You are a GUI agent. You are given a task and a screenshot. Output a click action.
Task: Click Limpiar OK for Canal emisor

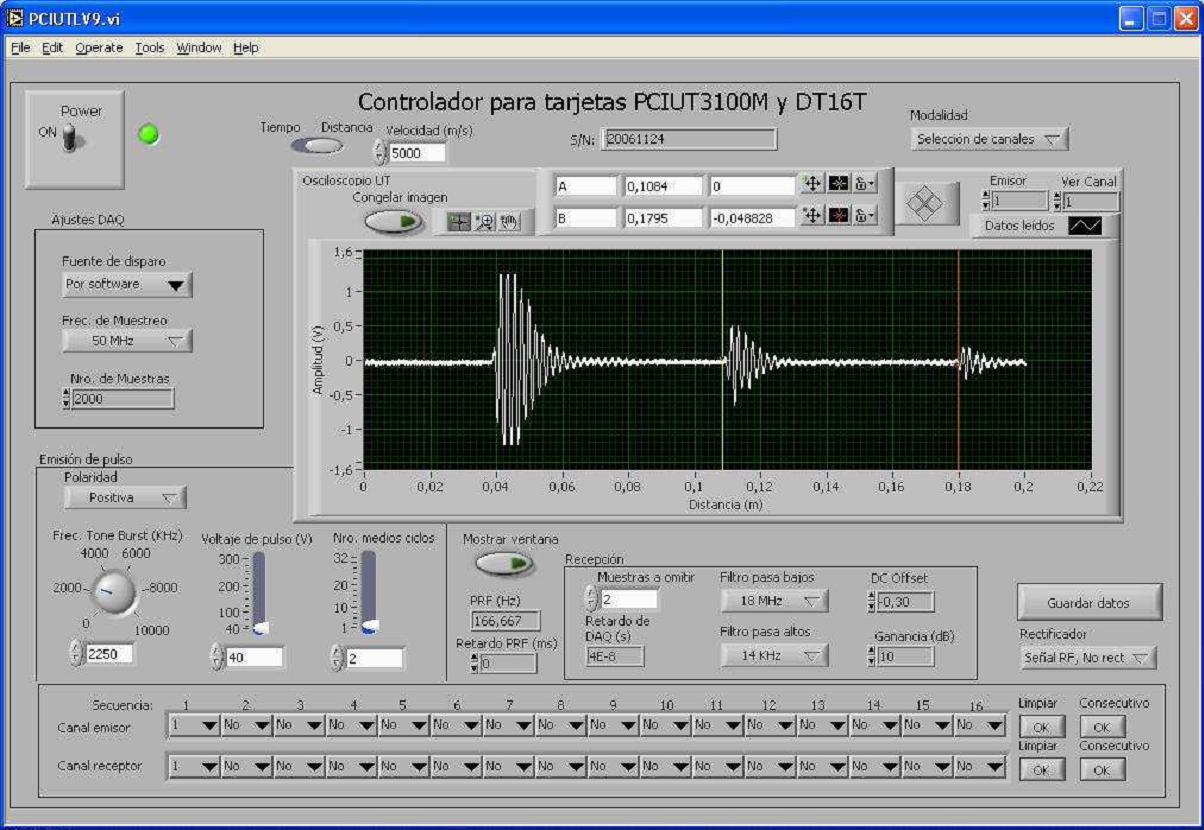pyautogui.click(x=1041, y=728)
